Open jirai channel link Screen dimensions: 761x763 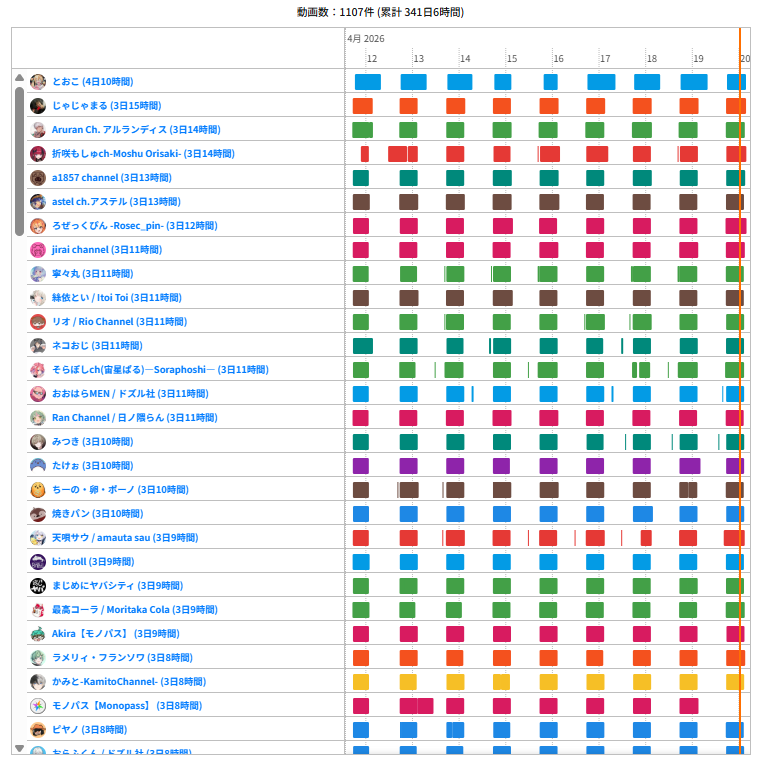click(107, 250)
